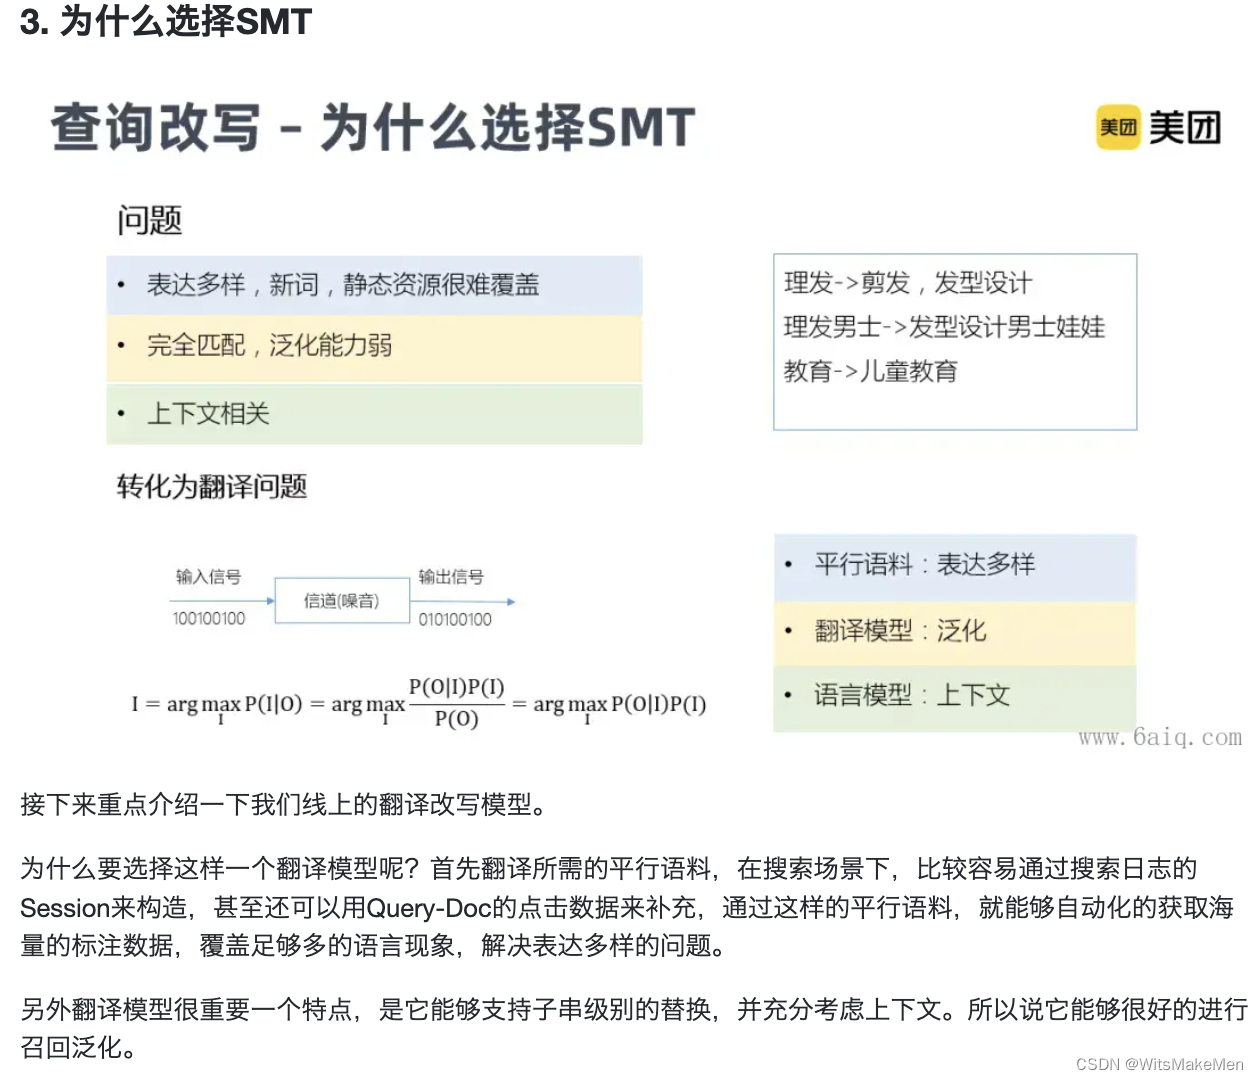Open the www.6aiq.com watermark link
Viewport: 1258px width, 1080px height.
tap(1158, 738)
